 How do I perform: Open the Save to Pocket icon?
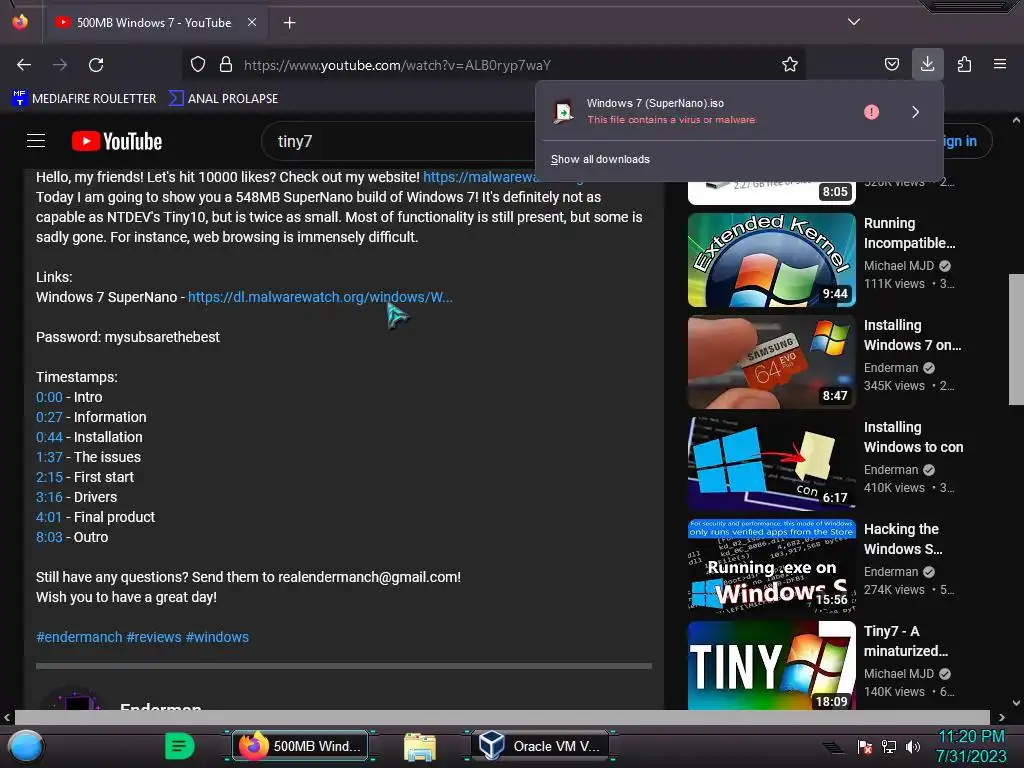pos(891,65)
